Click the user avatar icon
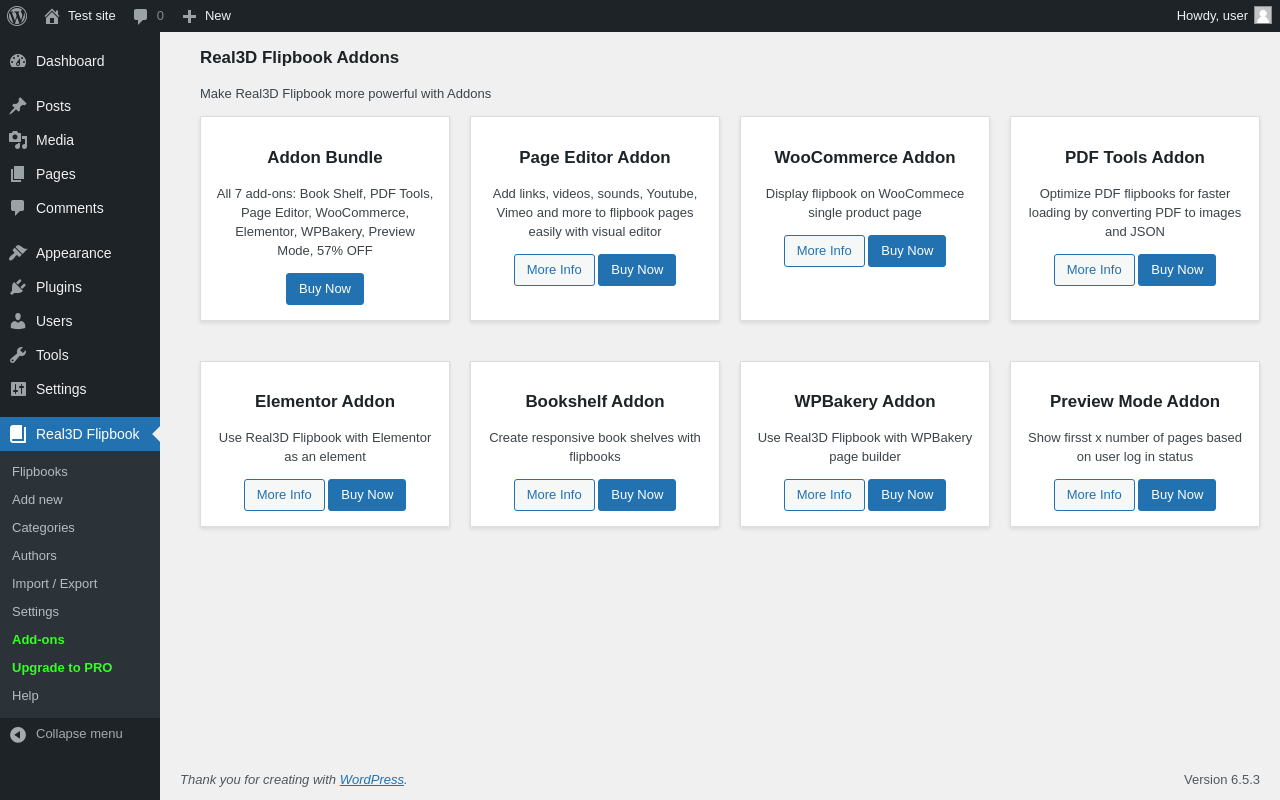Viewport: 1280px width, 800px height. (1263, 15)
